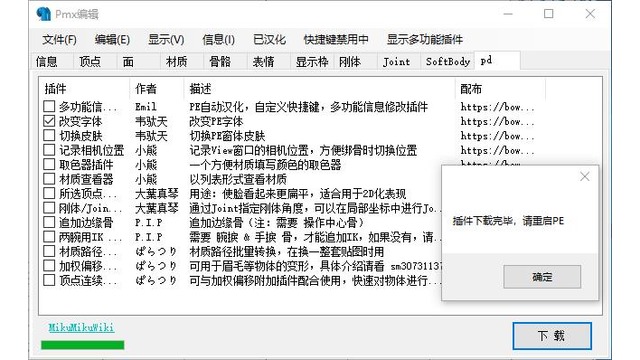Open the 文件(F) menu

[x=59, y=40]
